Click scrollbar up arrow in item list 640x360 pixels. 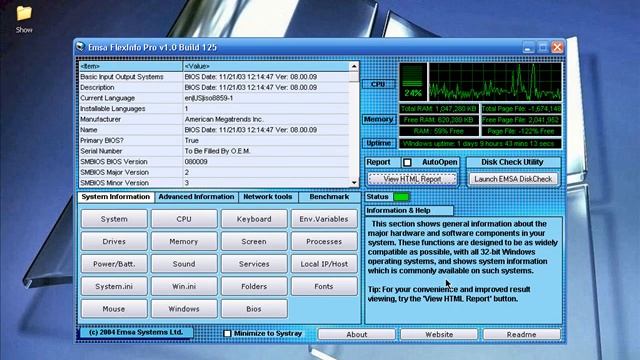[354, 67]
